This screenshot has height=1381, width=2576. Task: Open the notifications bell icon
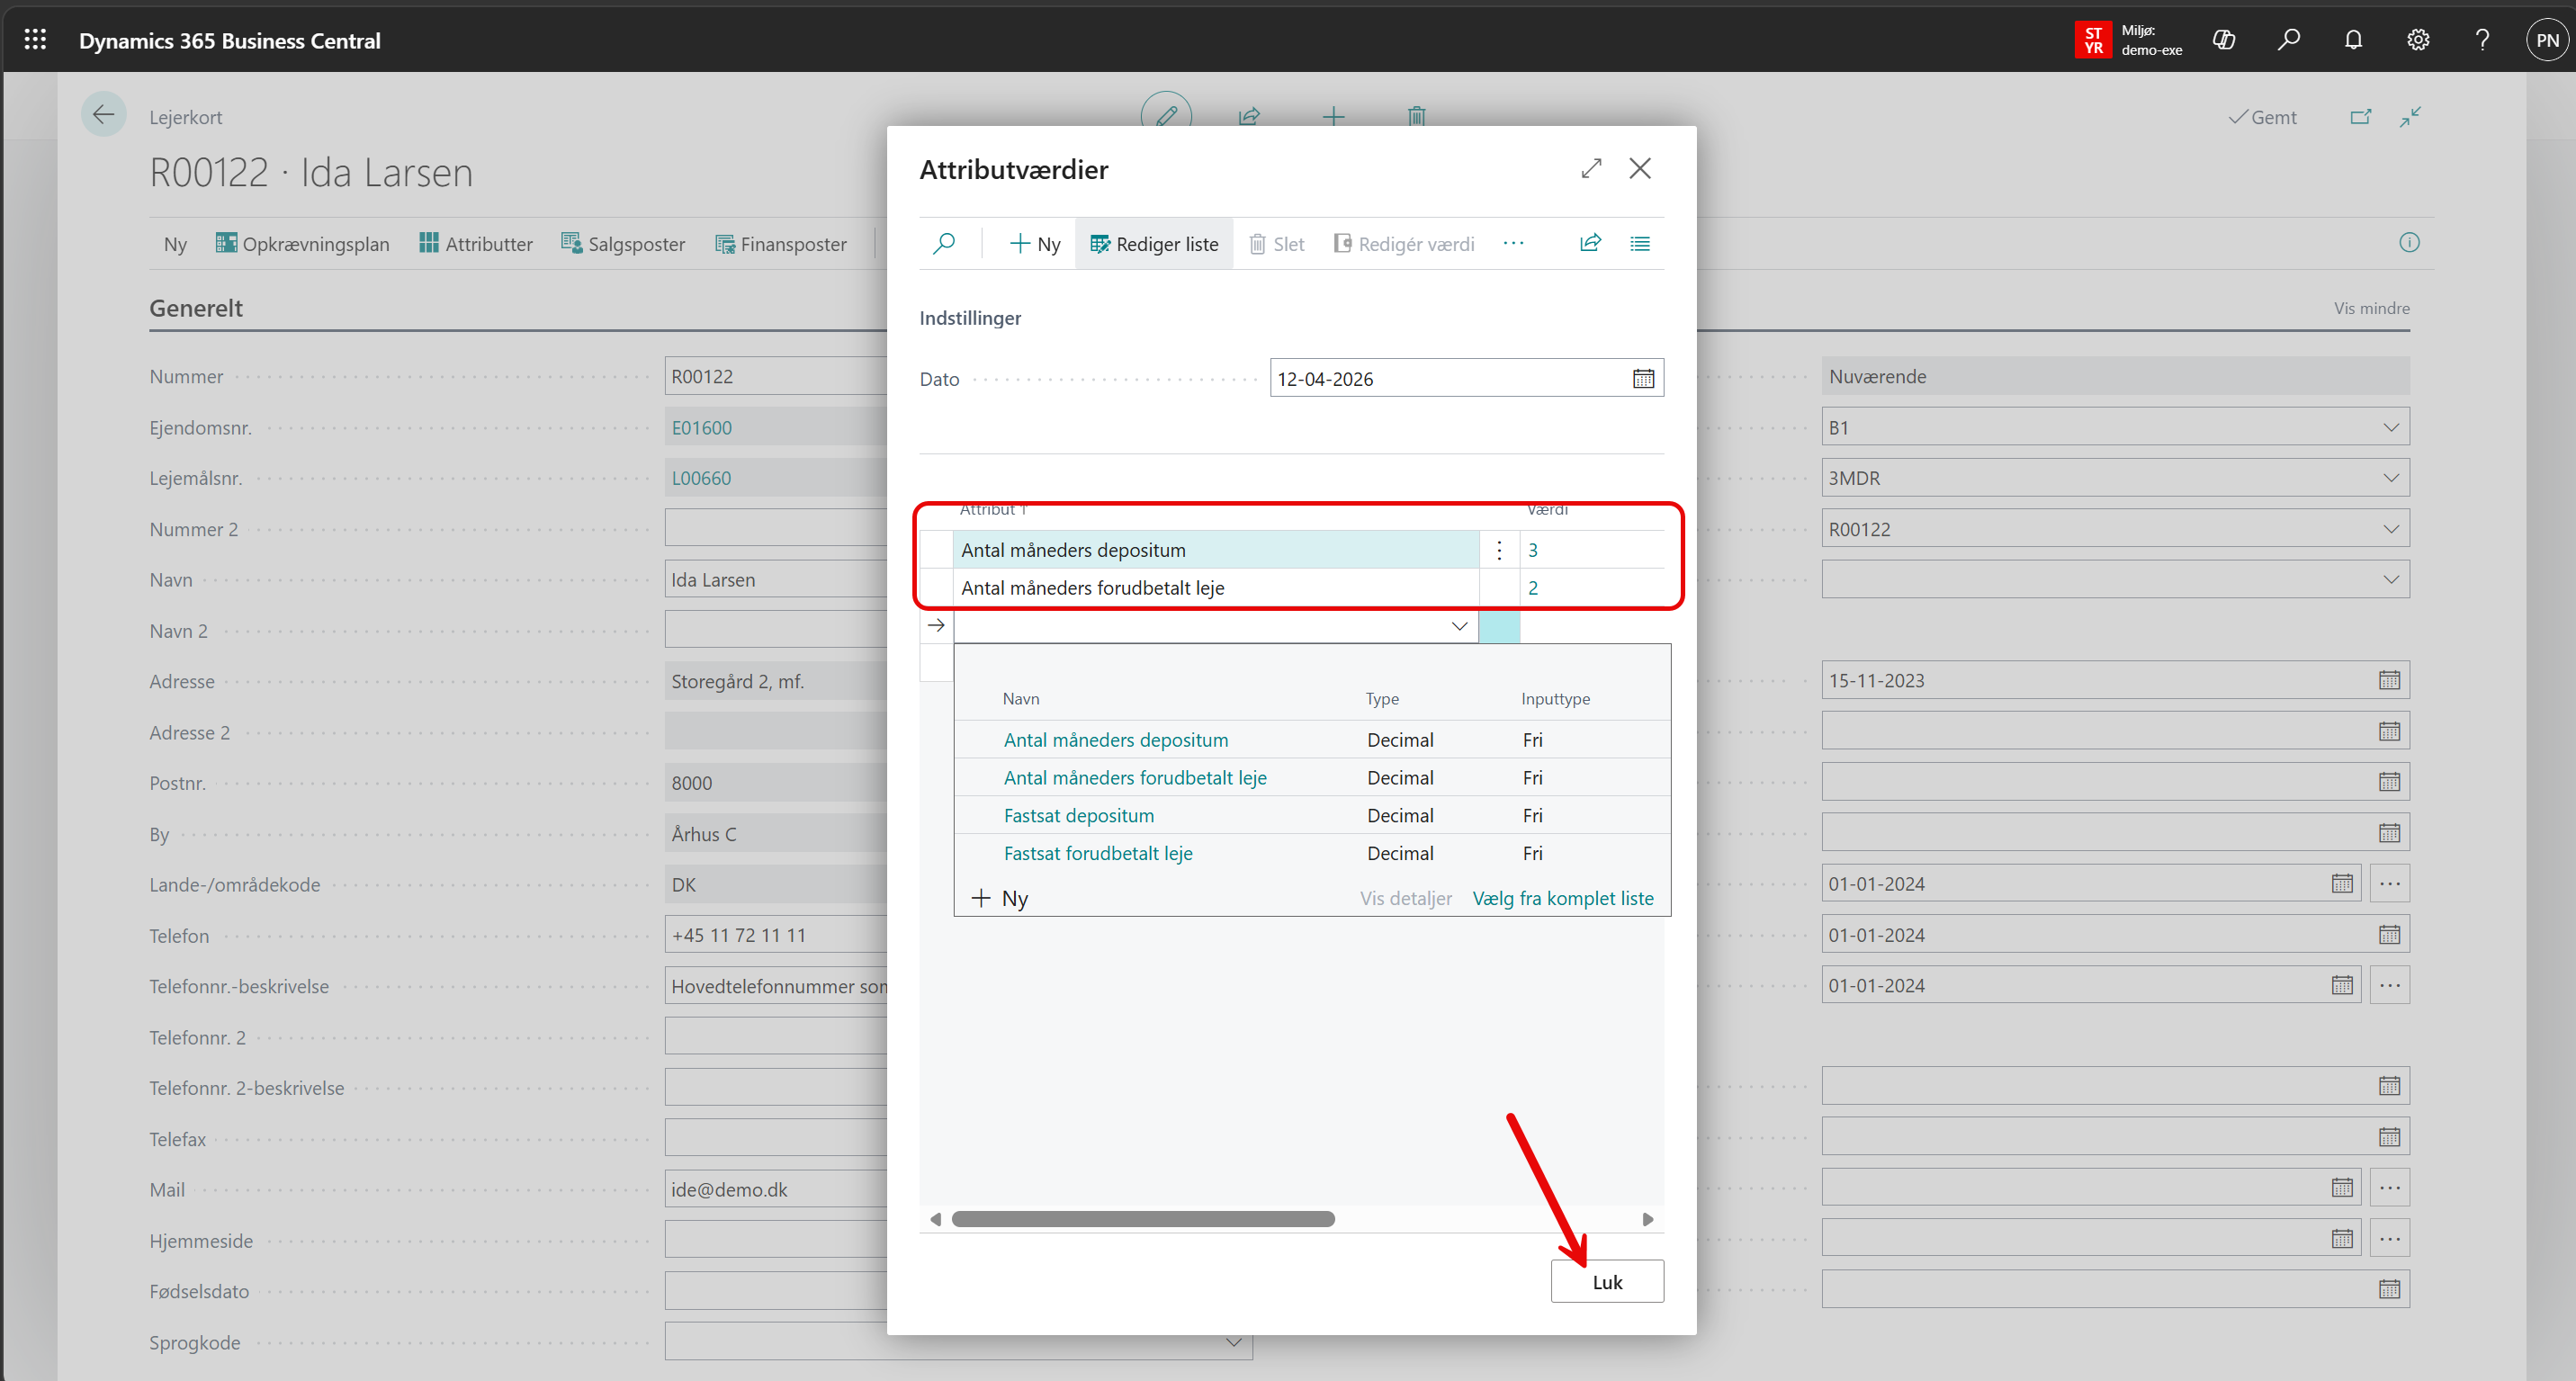coord(2353,40)
